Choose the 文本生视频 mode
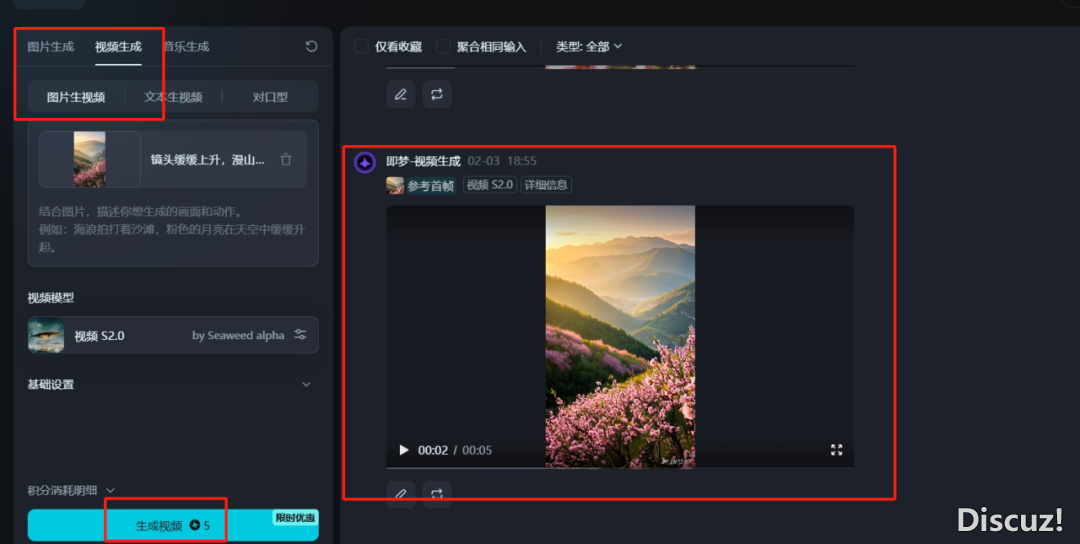 [x=173, y=97]
